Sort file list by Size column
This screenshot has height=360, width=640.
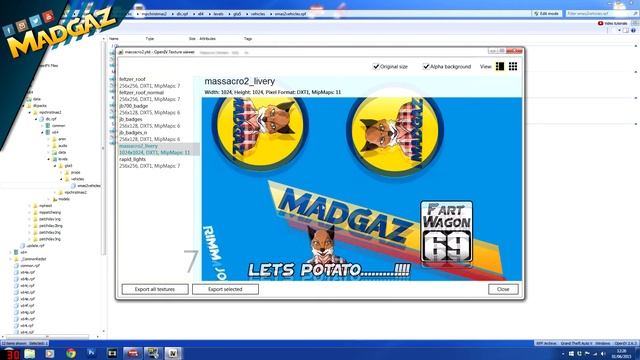click(x=192, y=38)
